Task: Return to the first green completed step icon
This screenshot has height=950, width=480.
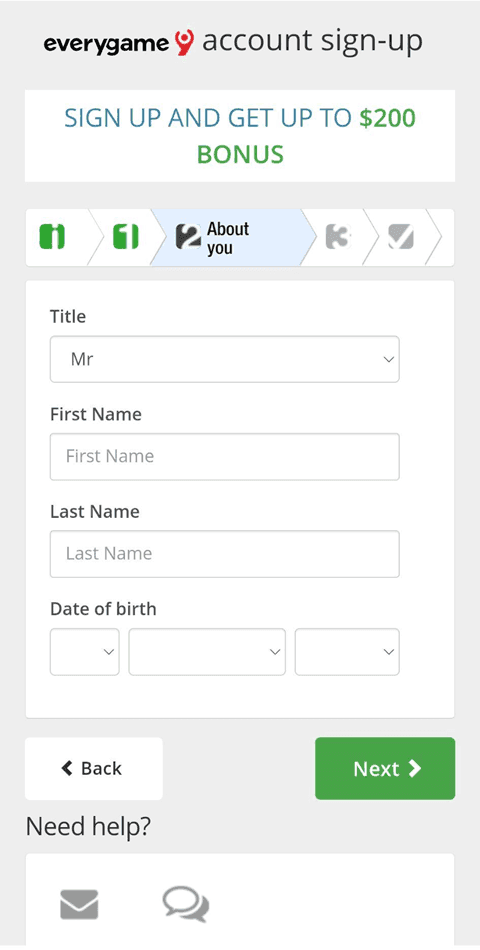Action: coord(52,236)
